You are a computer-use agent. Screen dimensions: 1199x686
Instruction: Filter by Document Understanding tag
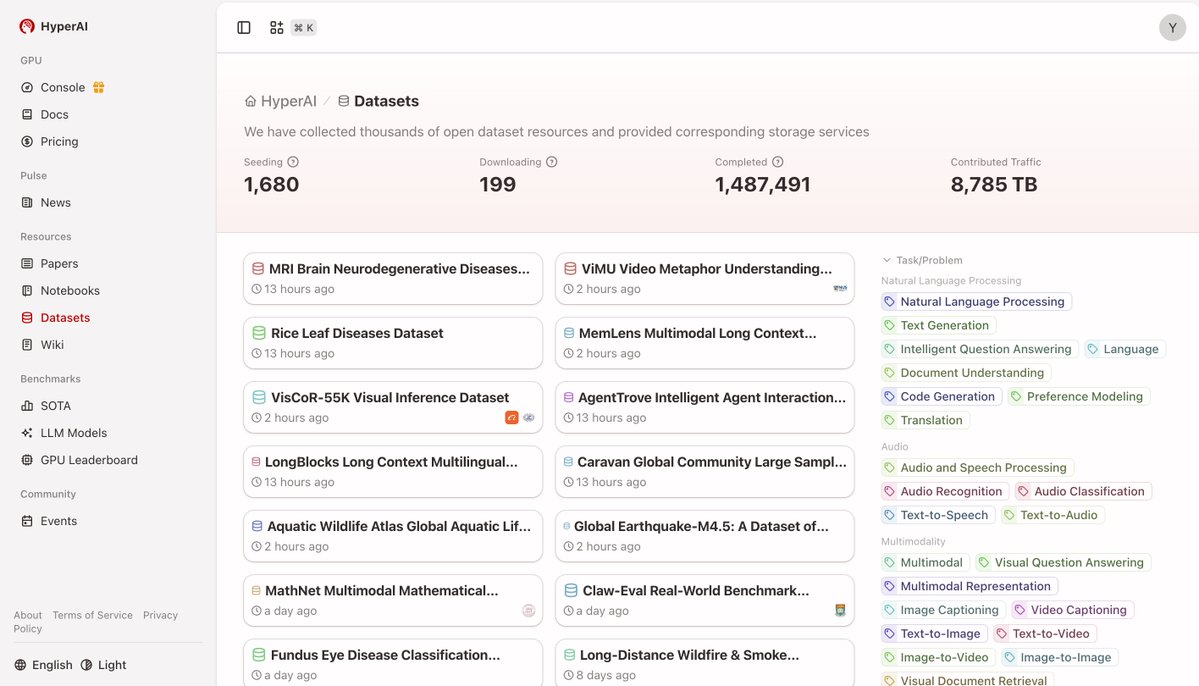point(966,372)
